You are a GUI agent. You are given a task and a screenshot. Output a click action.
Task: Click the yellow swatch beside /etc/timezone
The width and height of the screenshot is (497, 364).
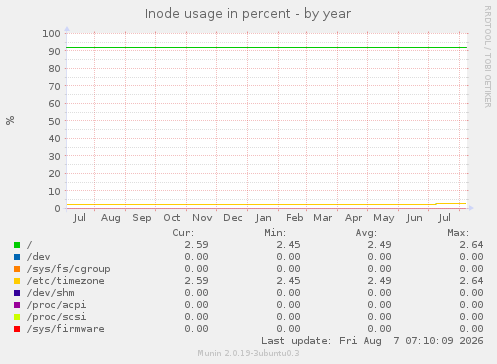(x=17, y=281)
